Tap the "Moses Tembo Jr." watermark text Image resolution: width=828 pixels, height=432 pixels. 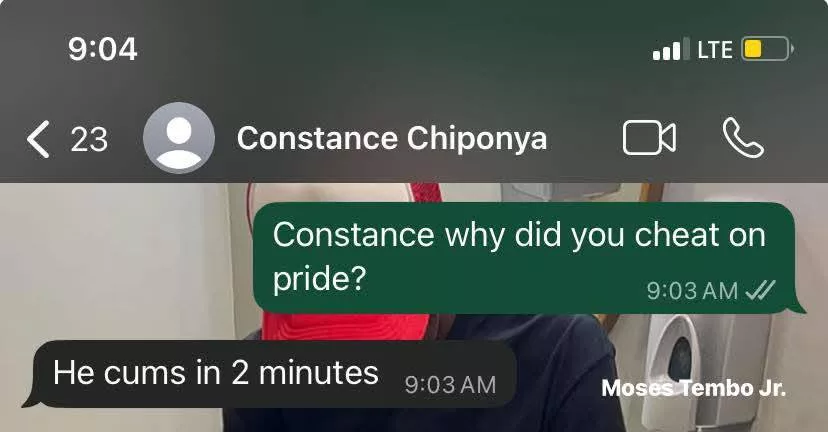coord(694,388)
